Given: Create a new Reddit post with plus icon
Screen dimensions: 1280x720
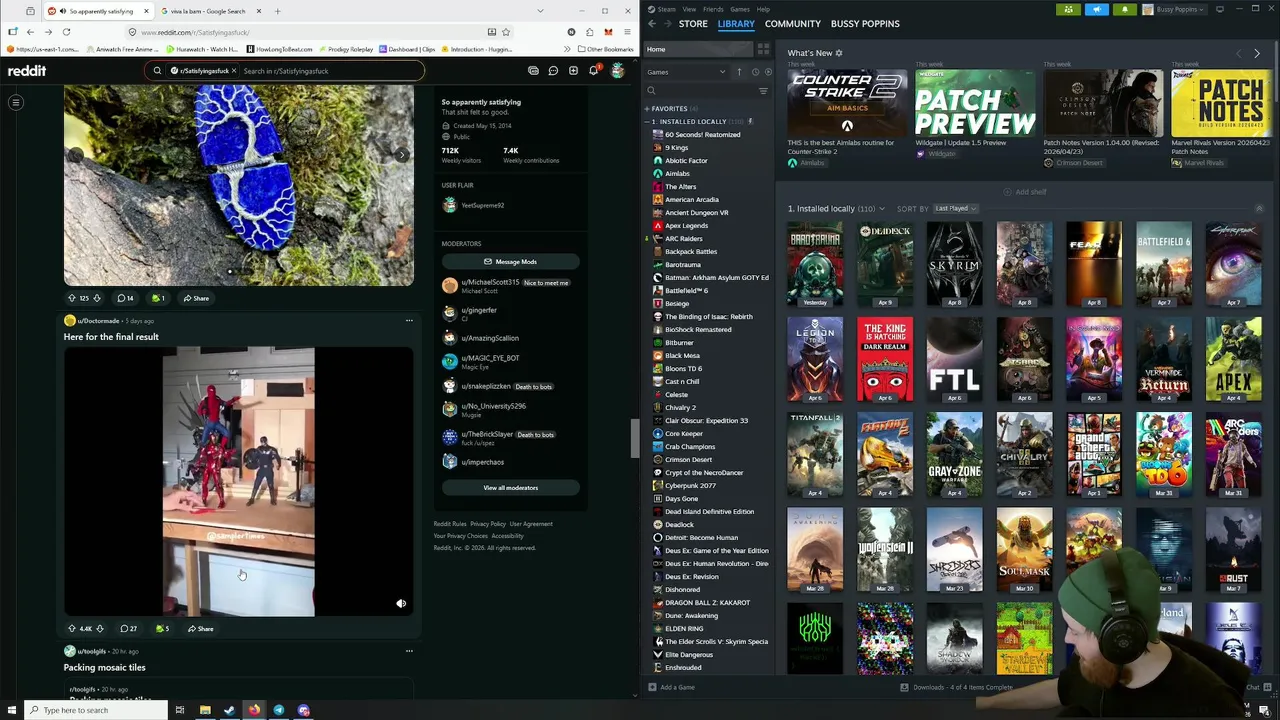Looking at the screenshot, I should [x=573, y=71].
